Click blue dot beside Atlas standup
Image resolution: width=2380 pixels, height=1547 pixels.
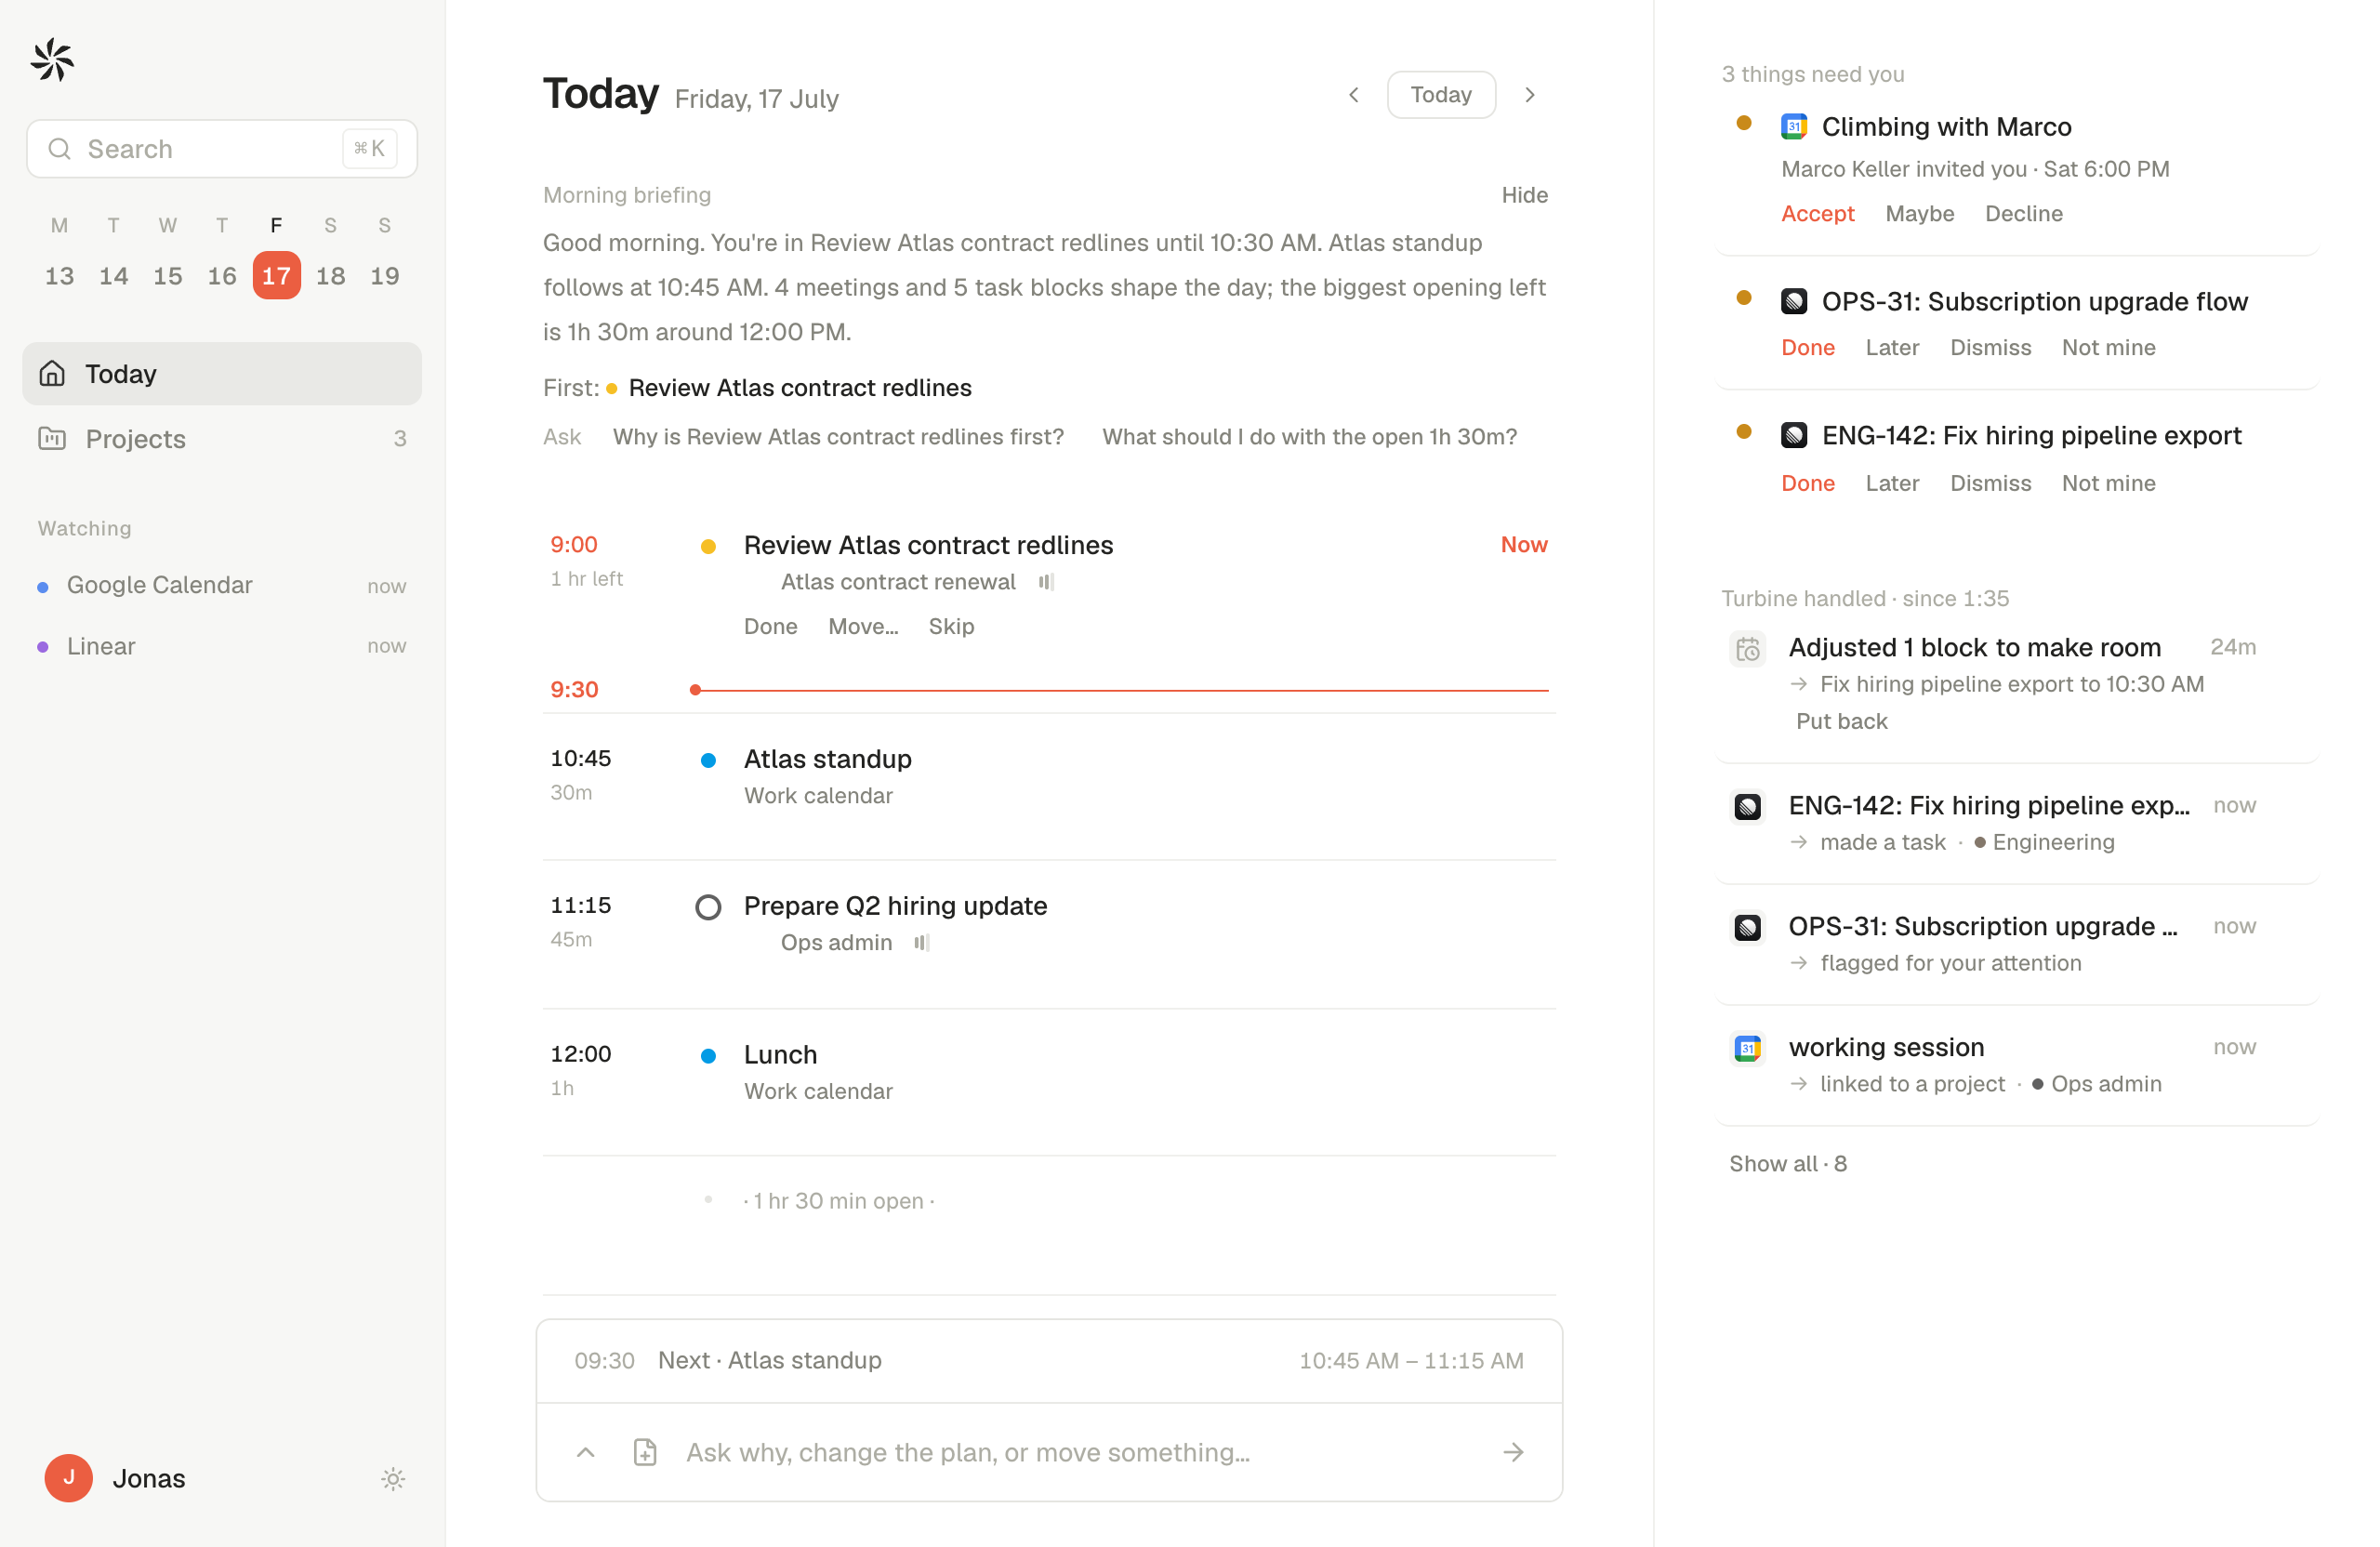708,760
